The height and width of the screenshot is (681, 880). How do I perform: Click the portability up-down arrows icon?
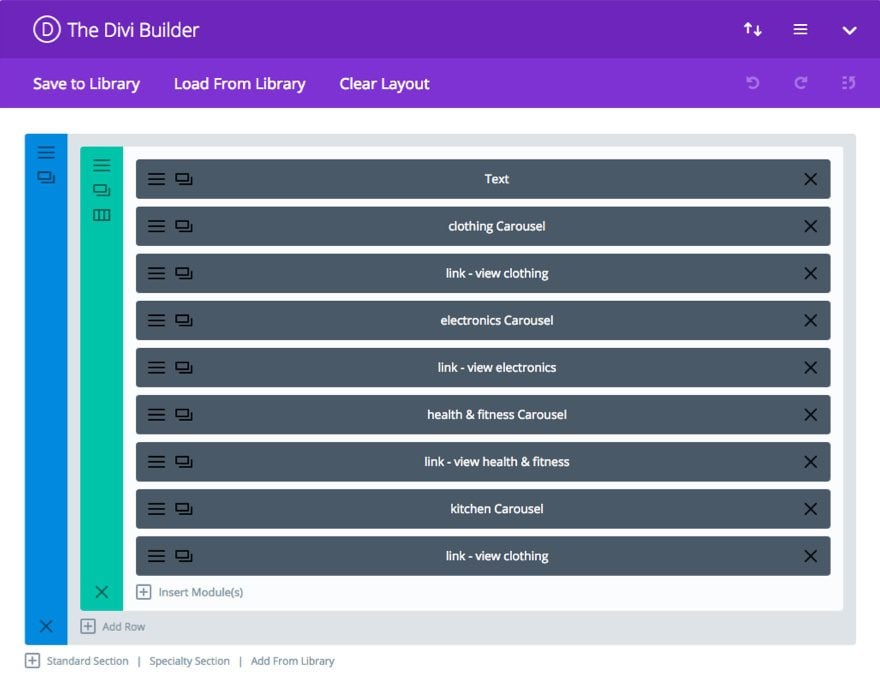tap(753, 29)
